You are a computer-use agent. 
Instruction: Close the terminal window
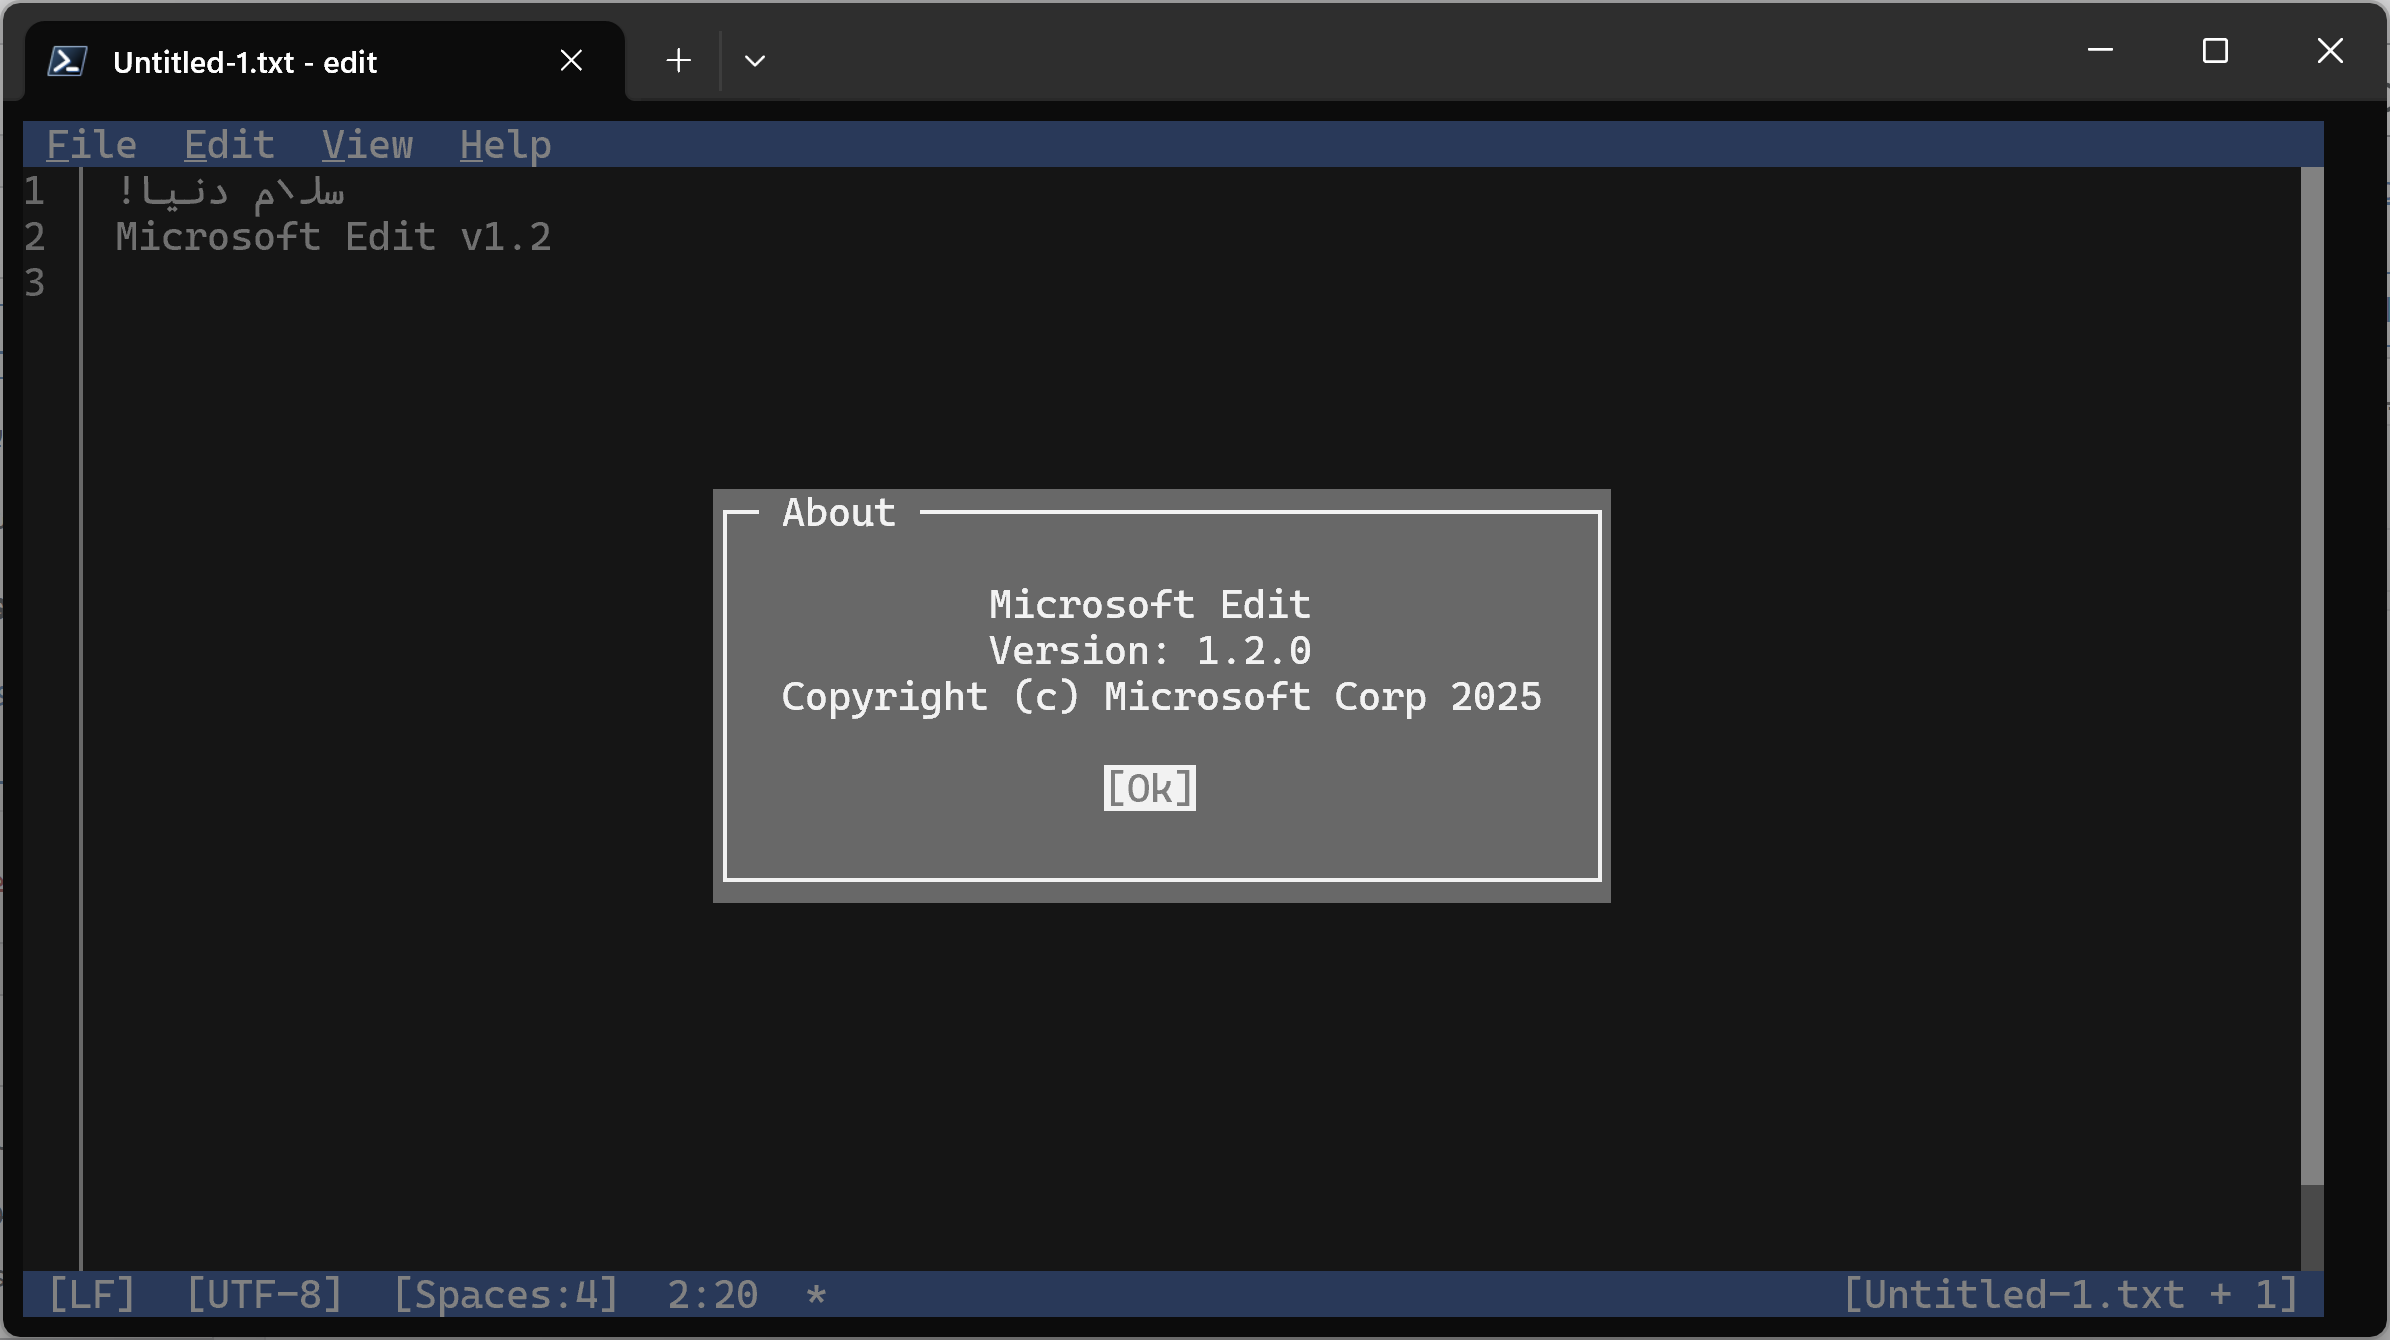tap(2330, 50)
